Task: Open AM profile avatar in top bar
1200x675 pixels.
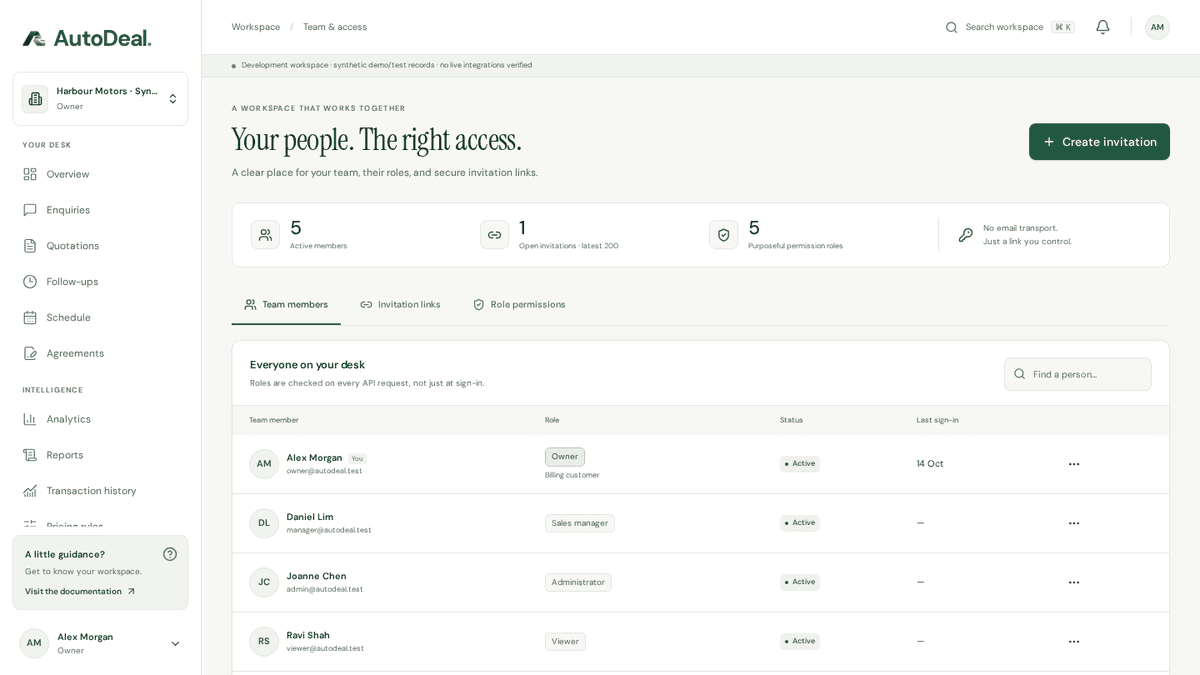Action: tap(1157, 27)
